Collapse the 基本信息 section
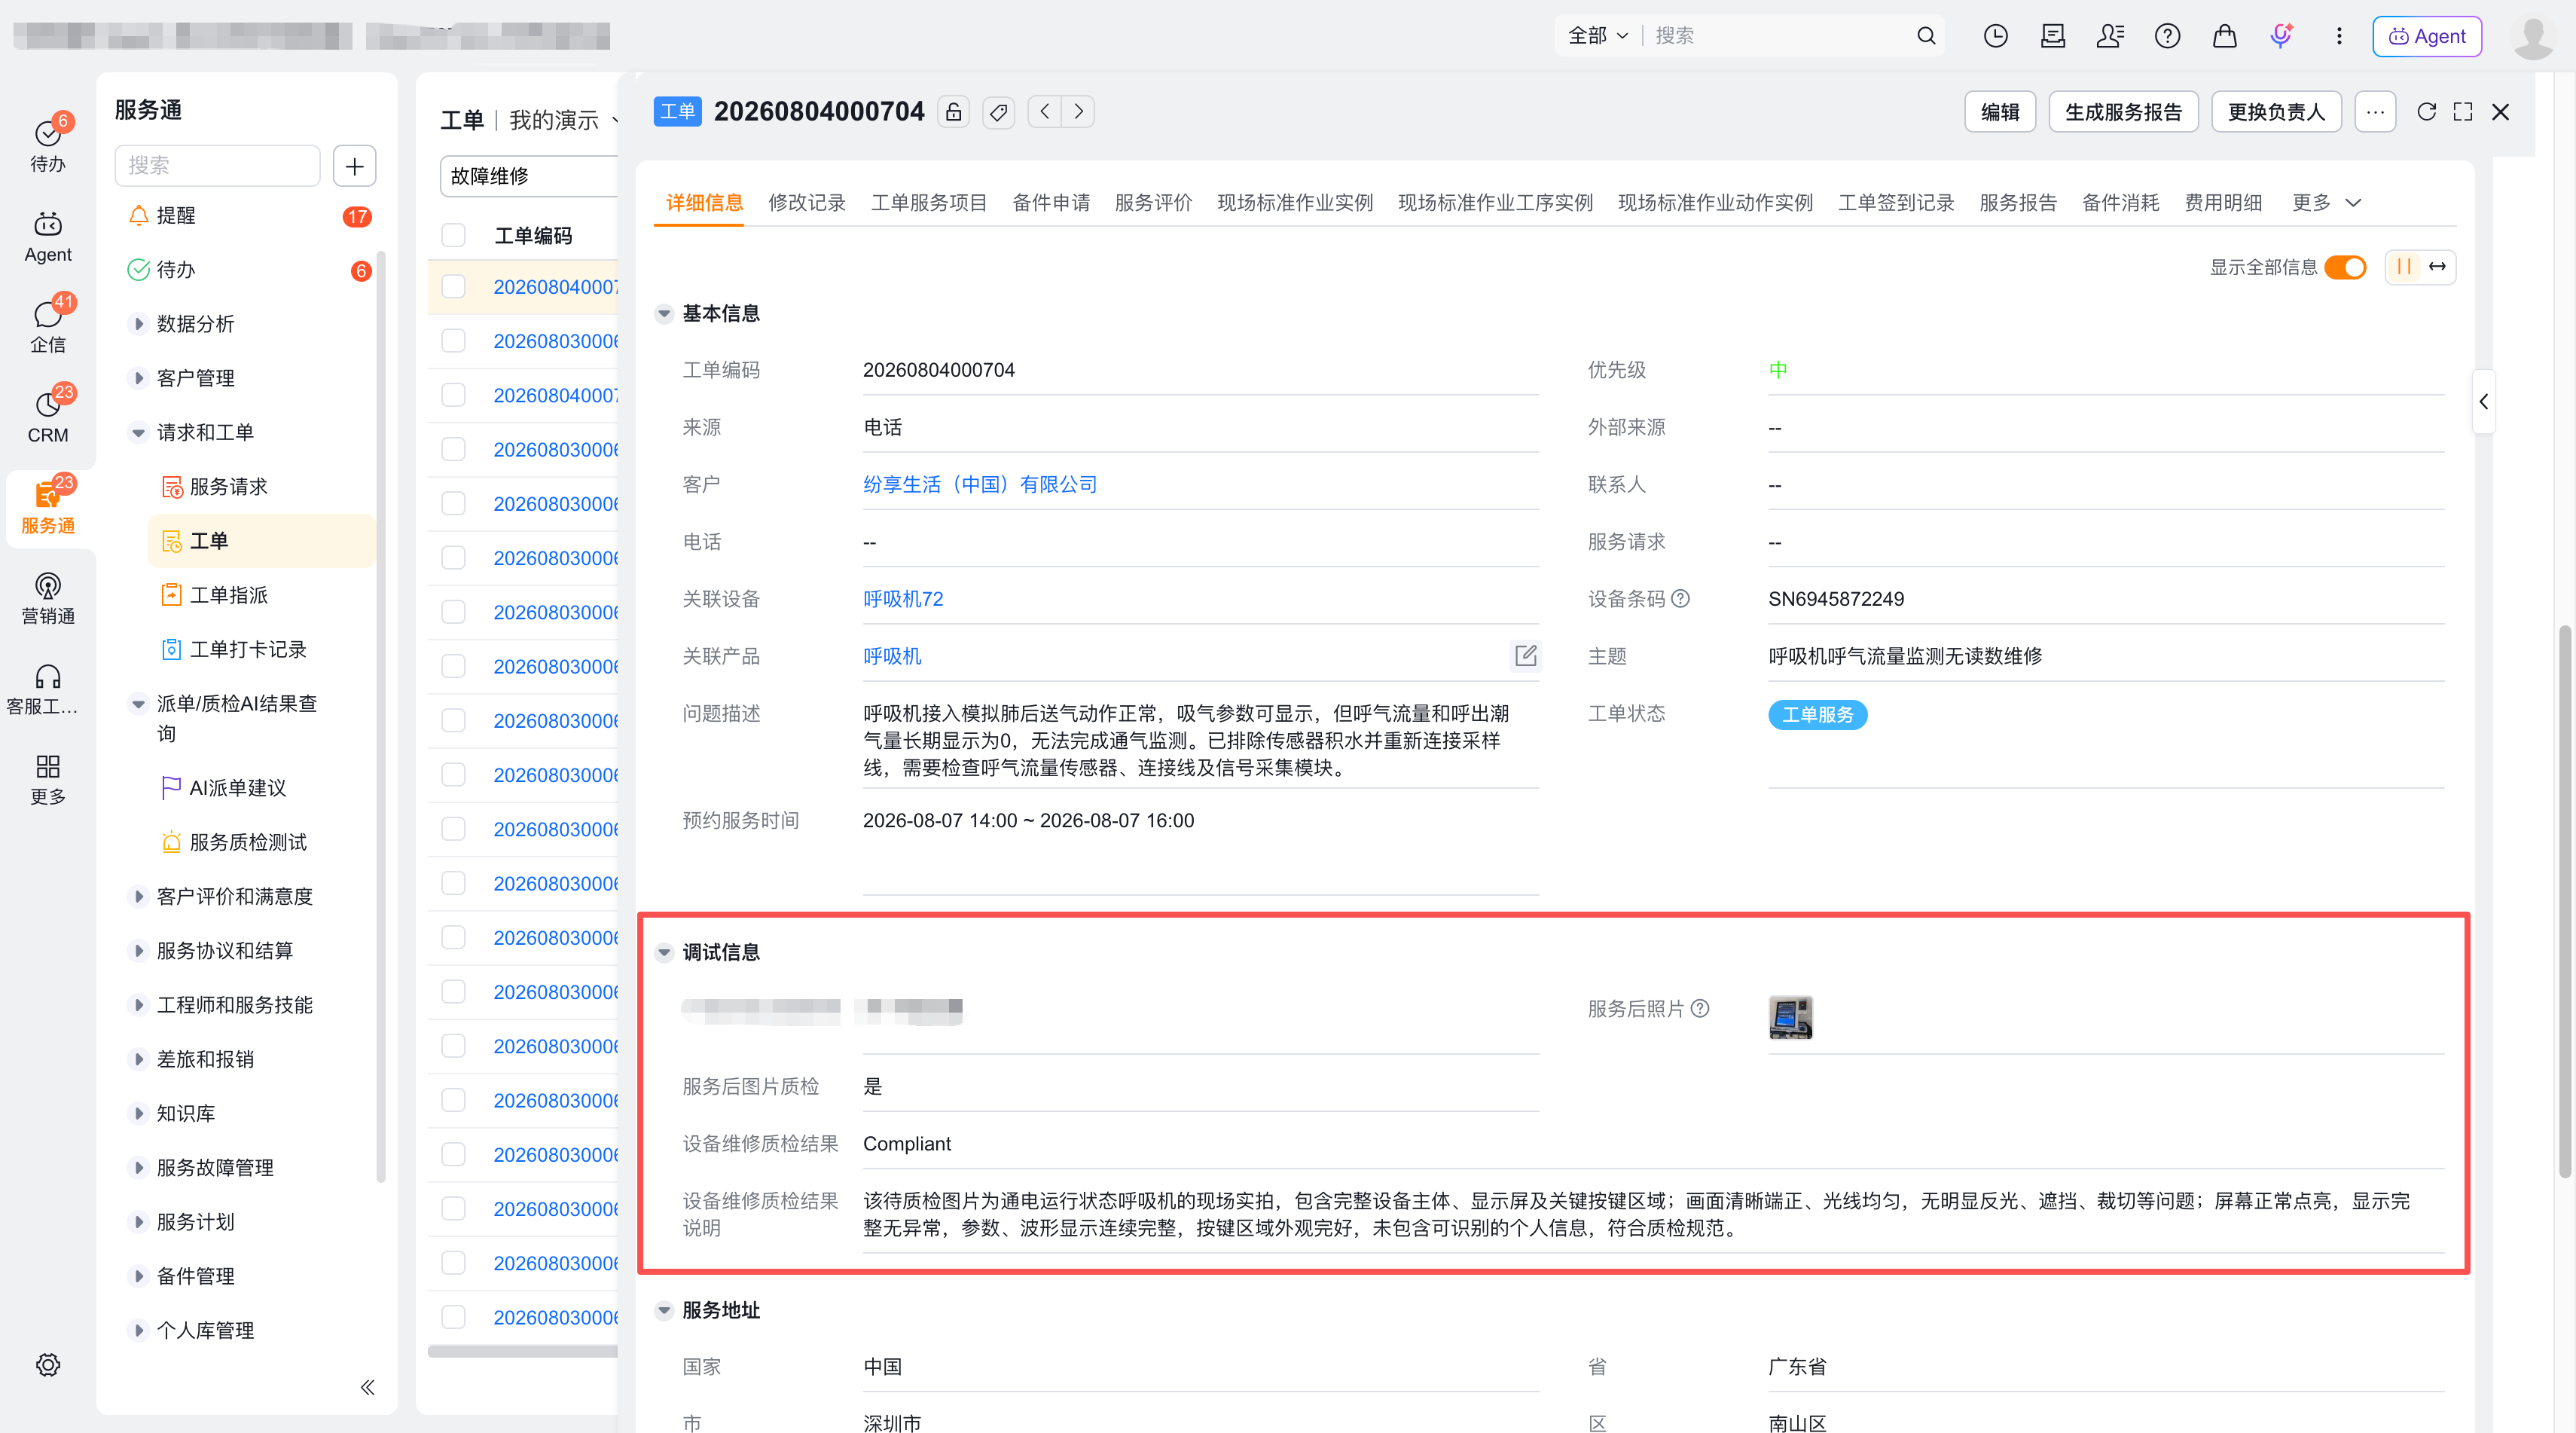This screenshot has height=1433, width=2576. [664, 314]
